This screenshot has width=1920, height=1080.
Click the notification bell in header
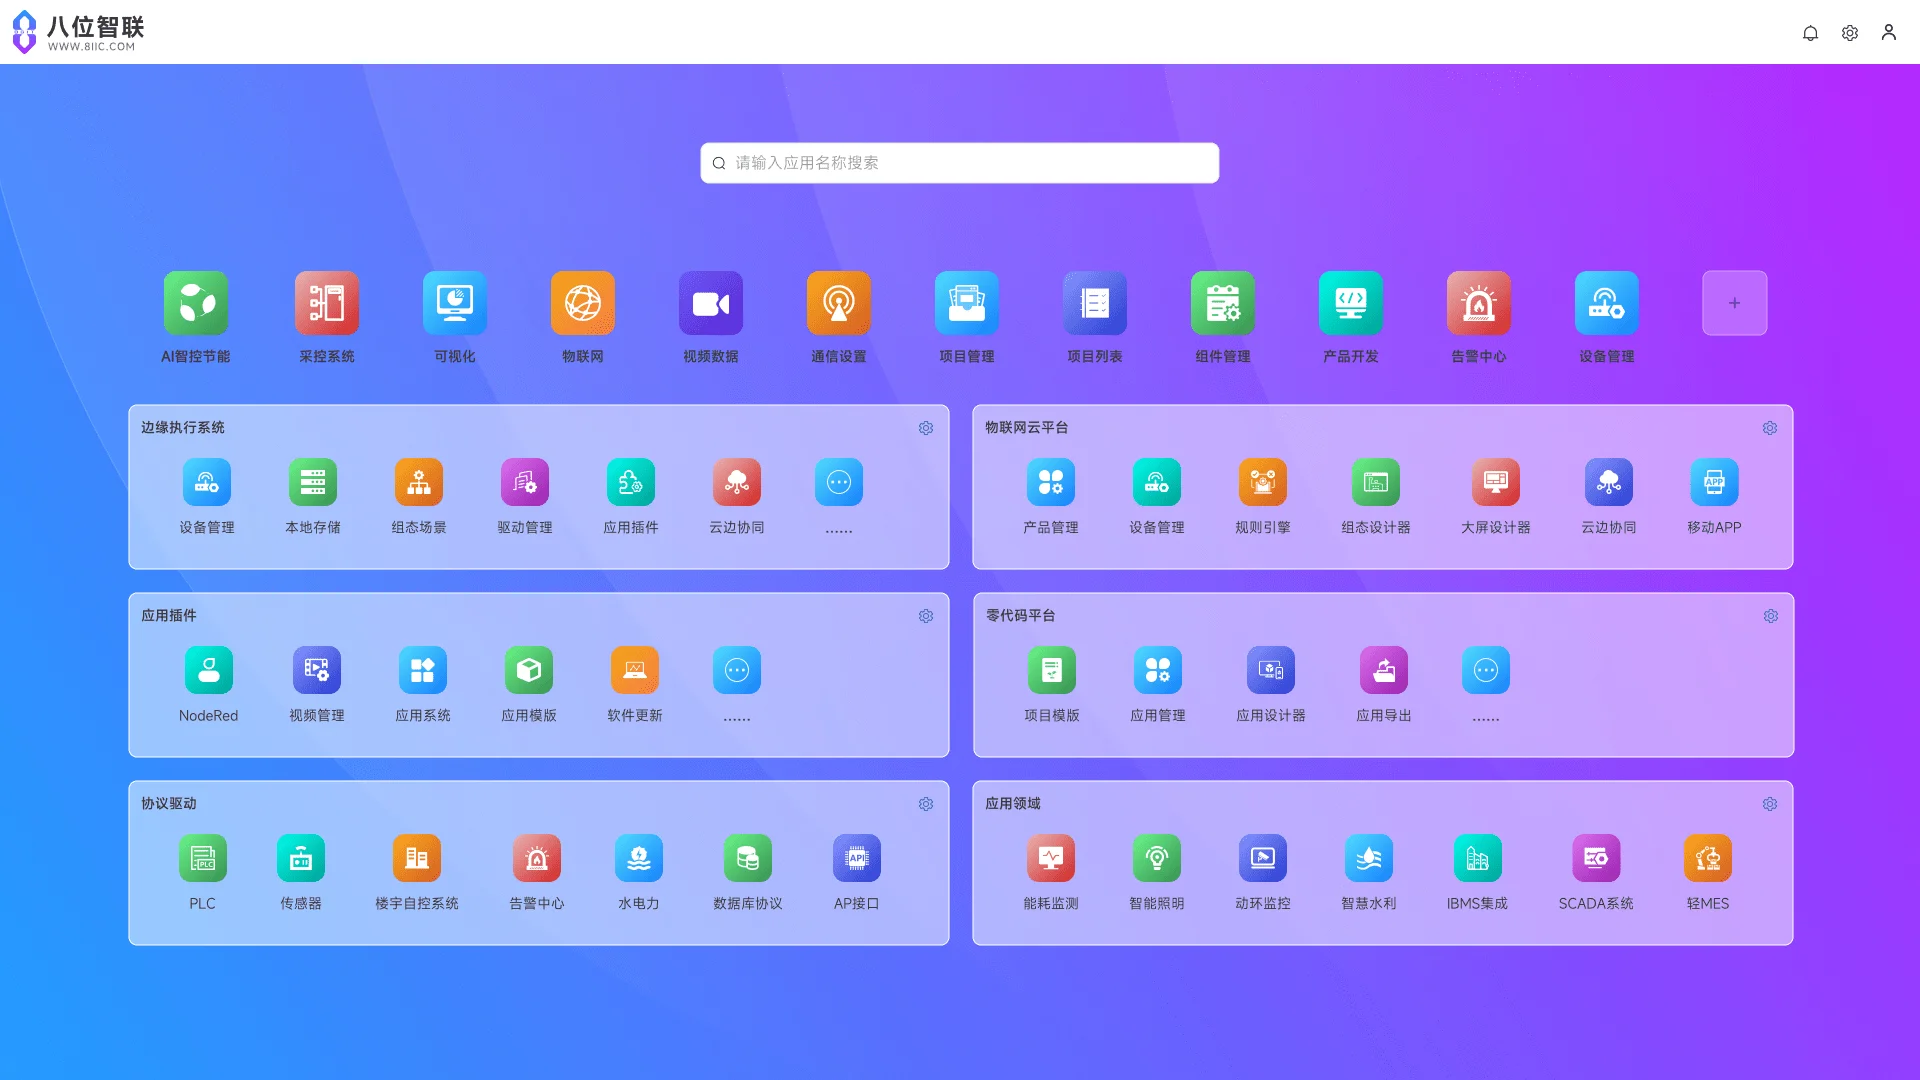point(1810,33)
